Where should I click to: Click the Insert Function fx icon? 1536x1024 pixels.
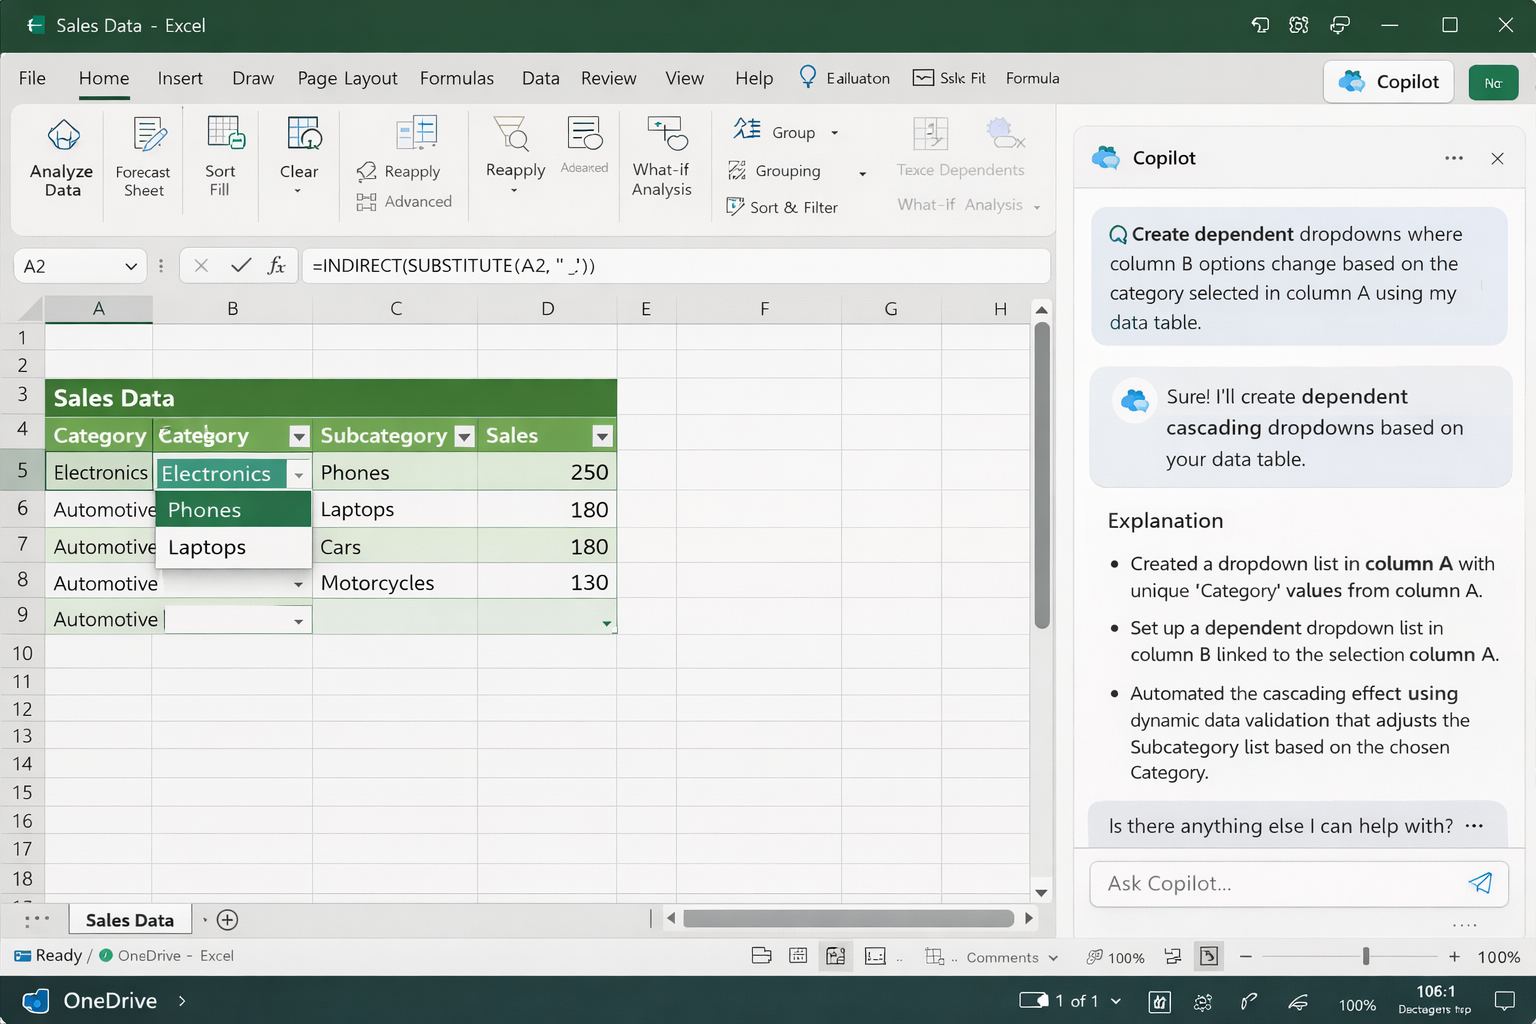point(277,266)
